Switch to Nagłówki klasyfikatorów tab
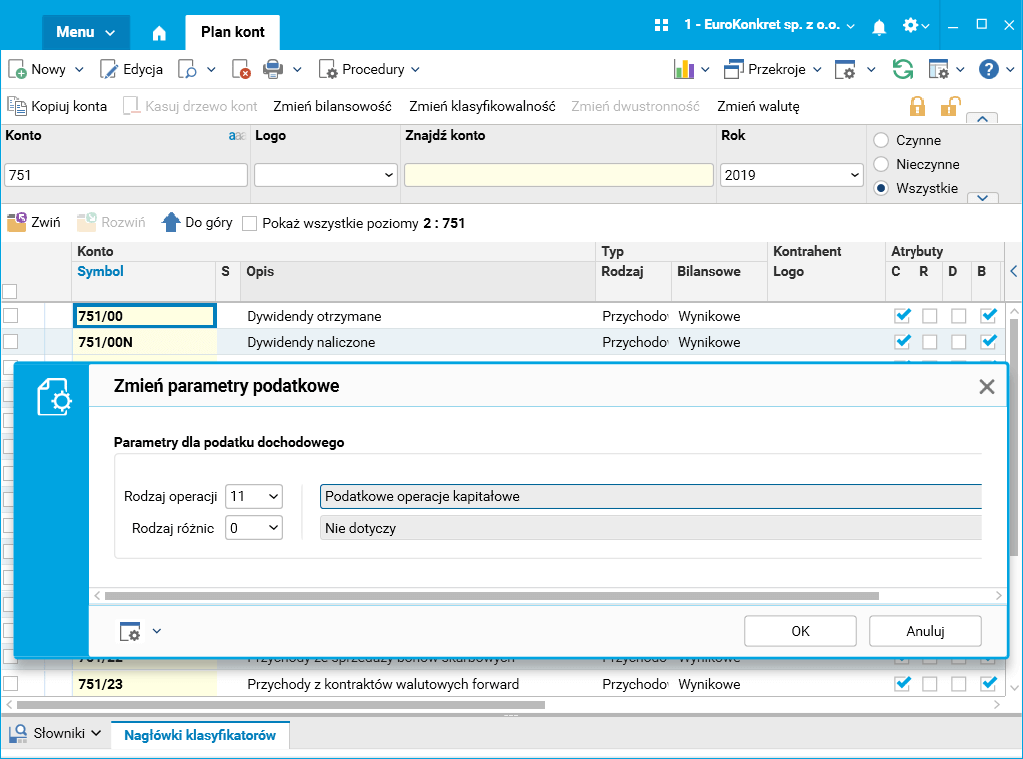This screenshot has width=1023, height=759. [200, 736]
